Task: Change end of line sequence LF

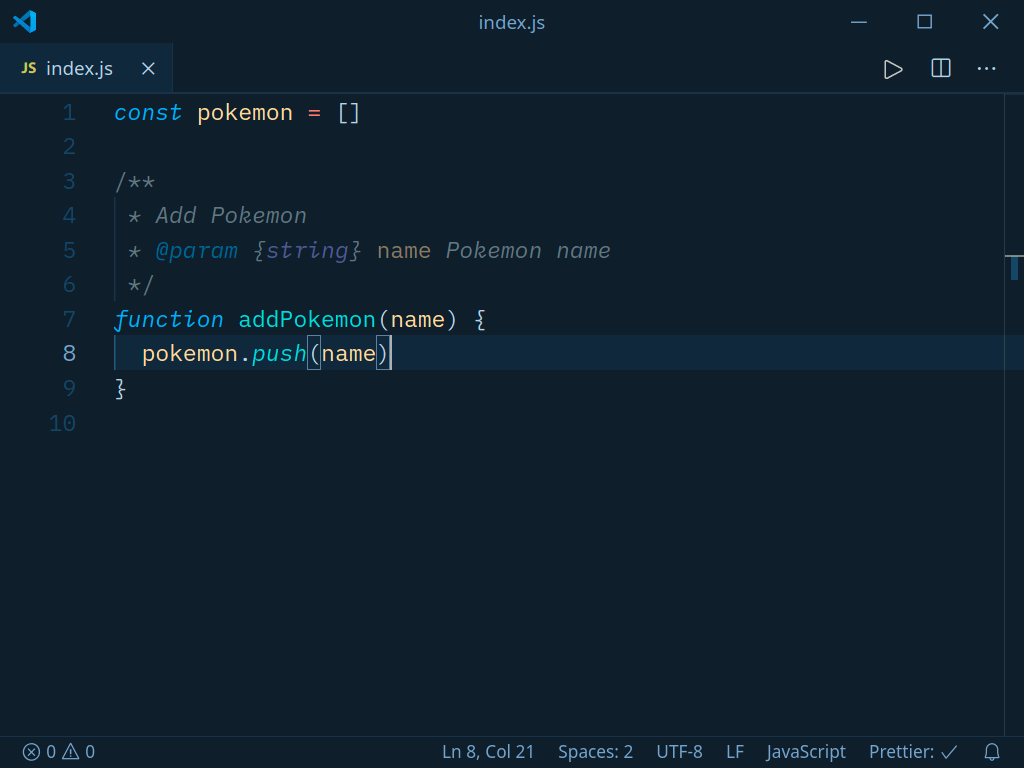Action: 735,752
